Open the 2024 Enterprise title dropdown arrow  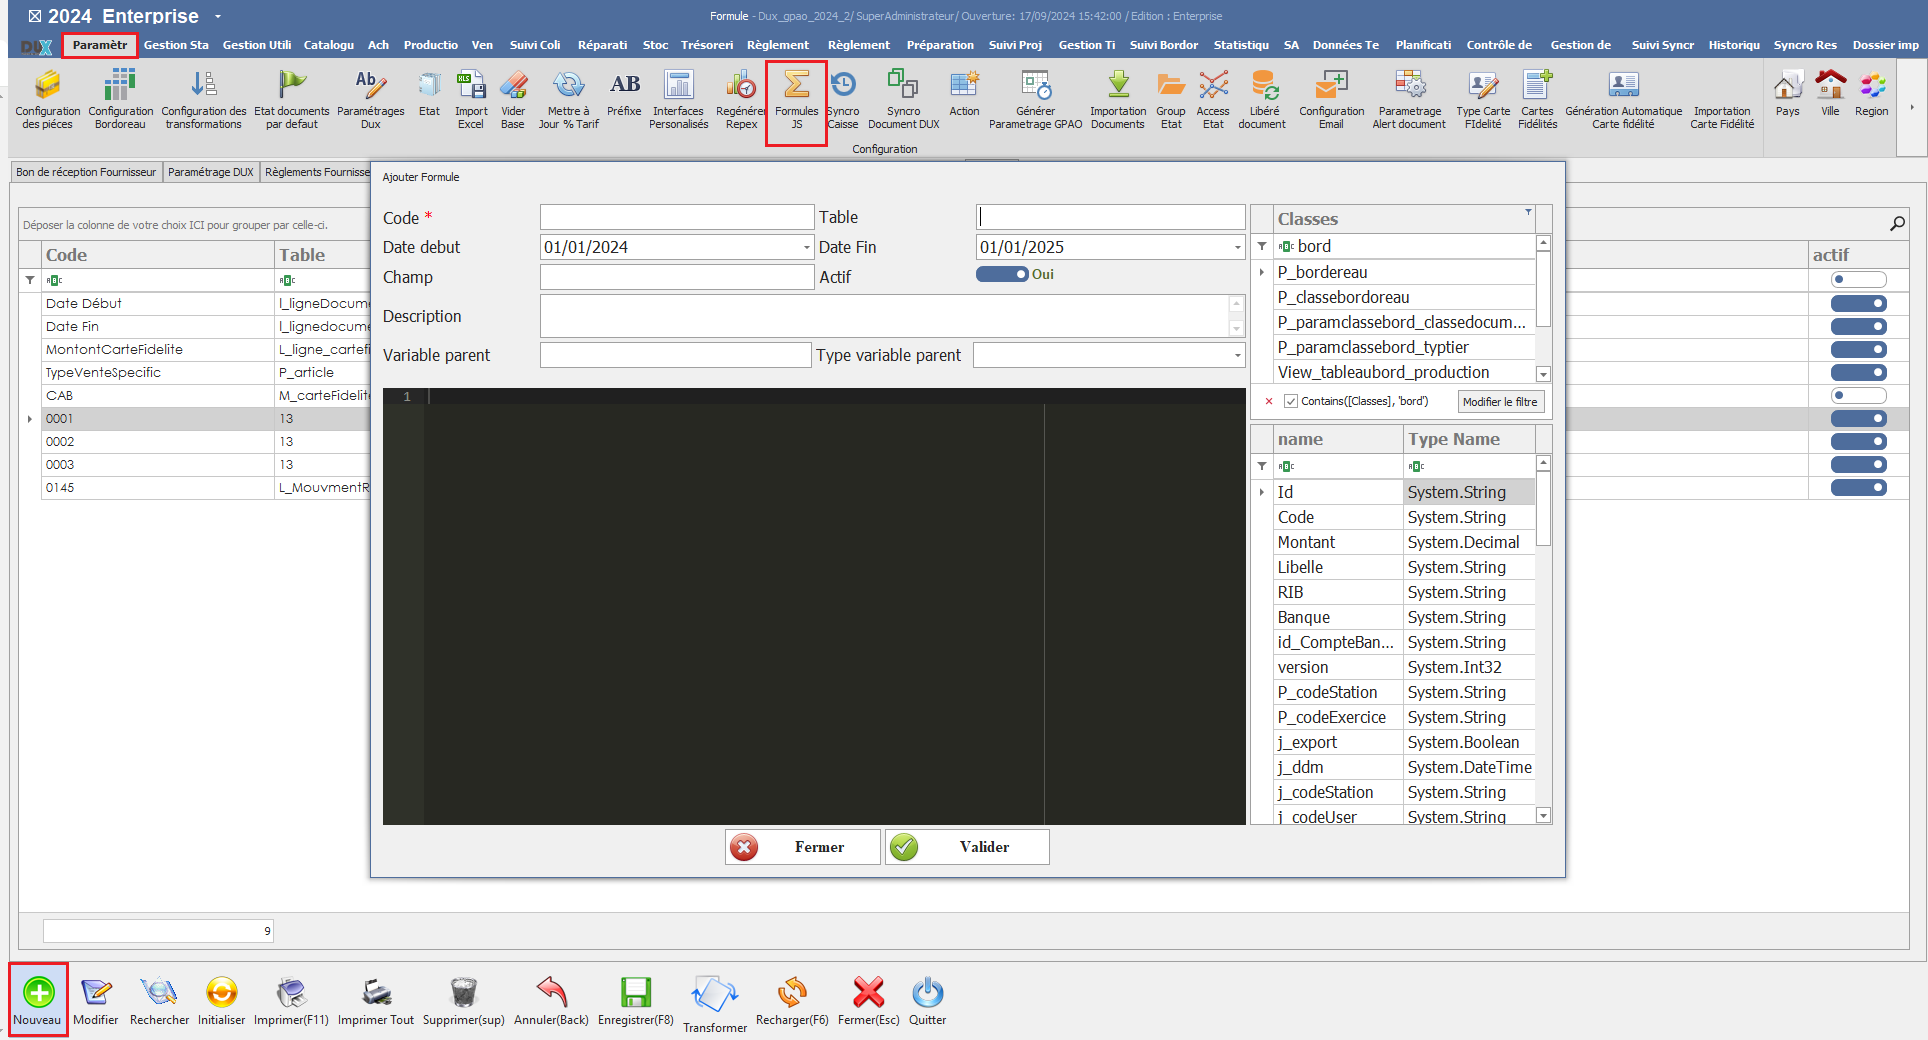pyautogui.click(x=217, y=16)
